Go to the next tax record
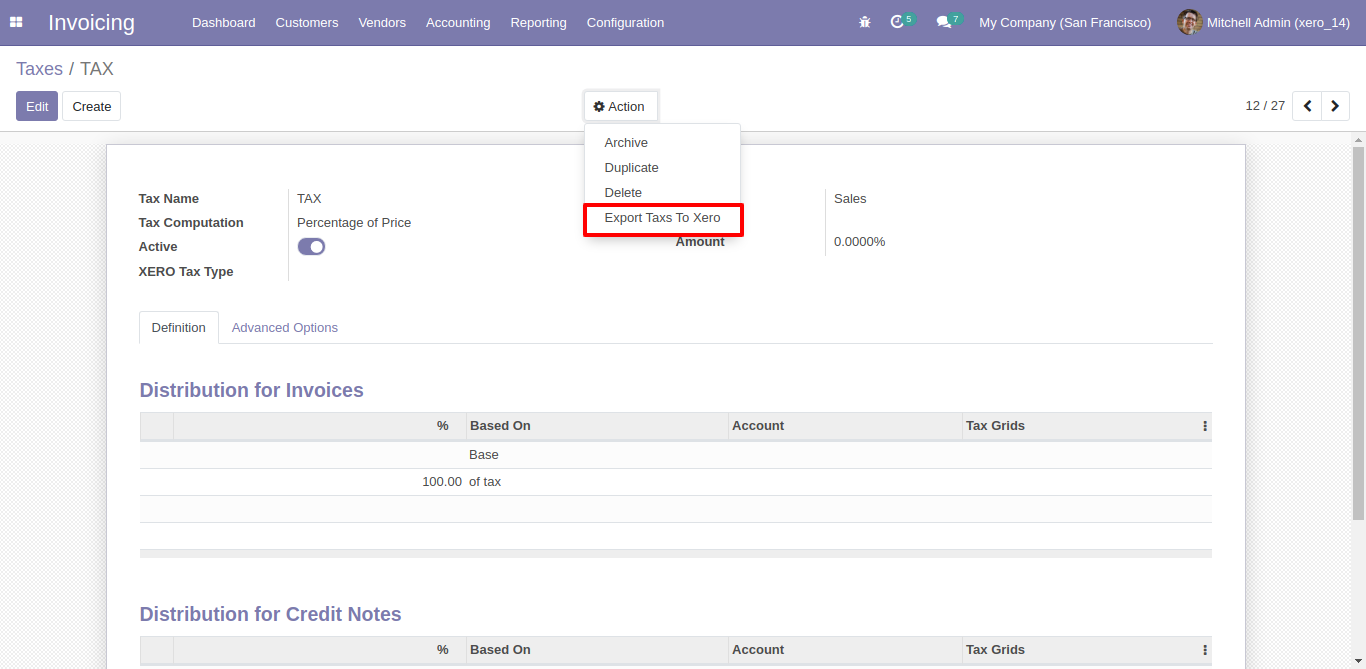This screenshot has height=669, width=1366. tap(1335, 106)
